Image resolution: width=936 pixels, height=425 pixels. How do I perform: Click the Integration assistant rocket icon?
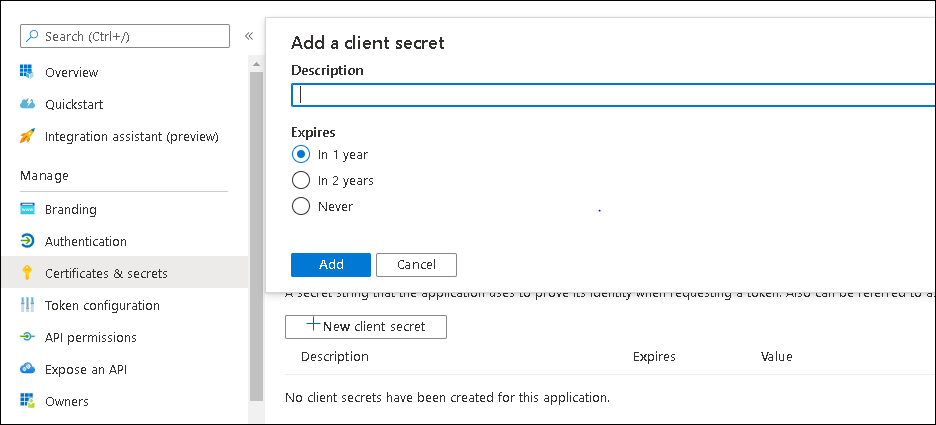(27, 136)
